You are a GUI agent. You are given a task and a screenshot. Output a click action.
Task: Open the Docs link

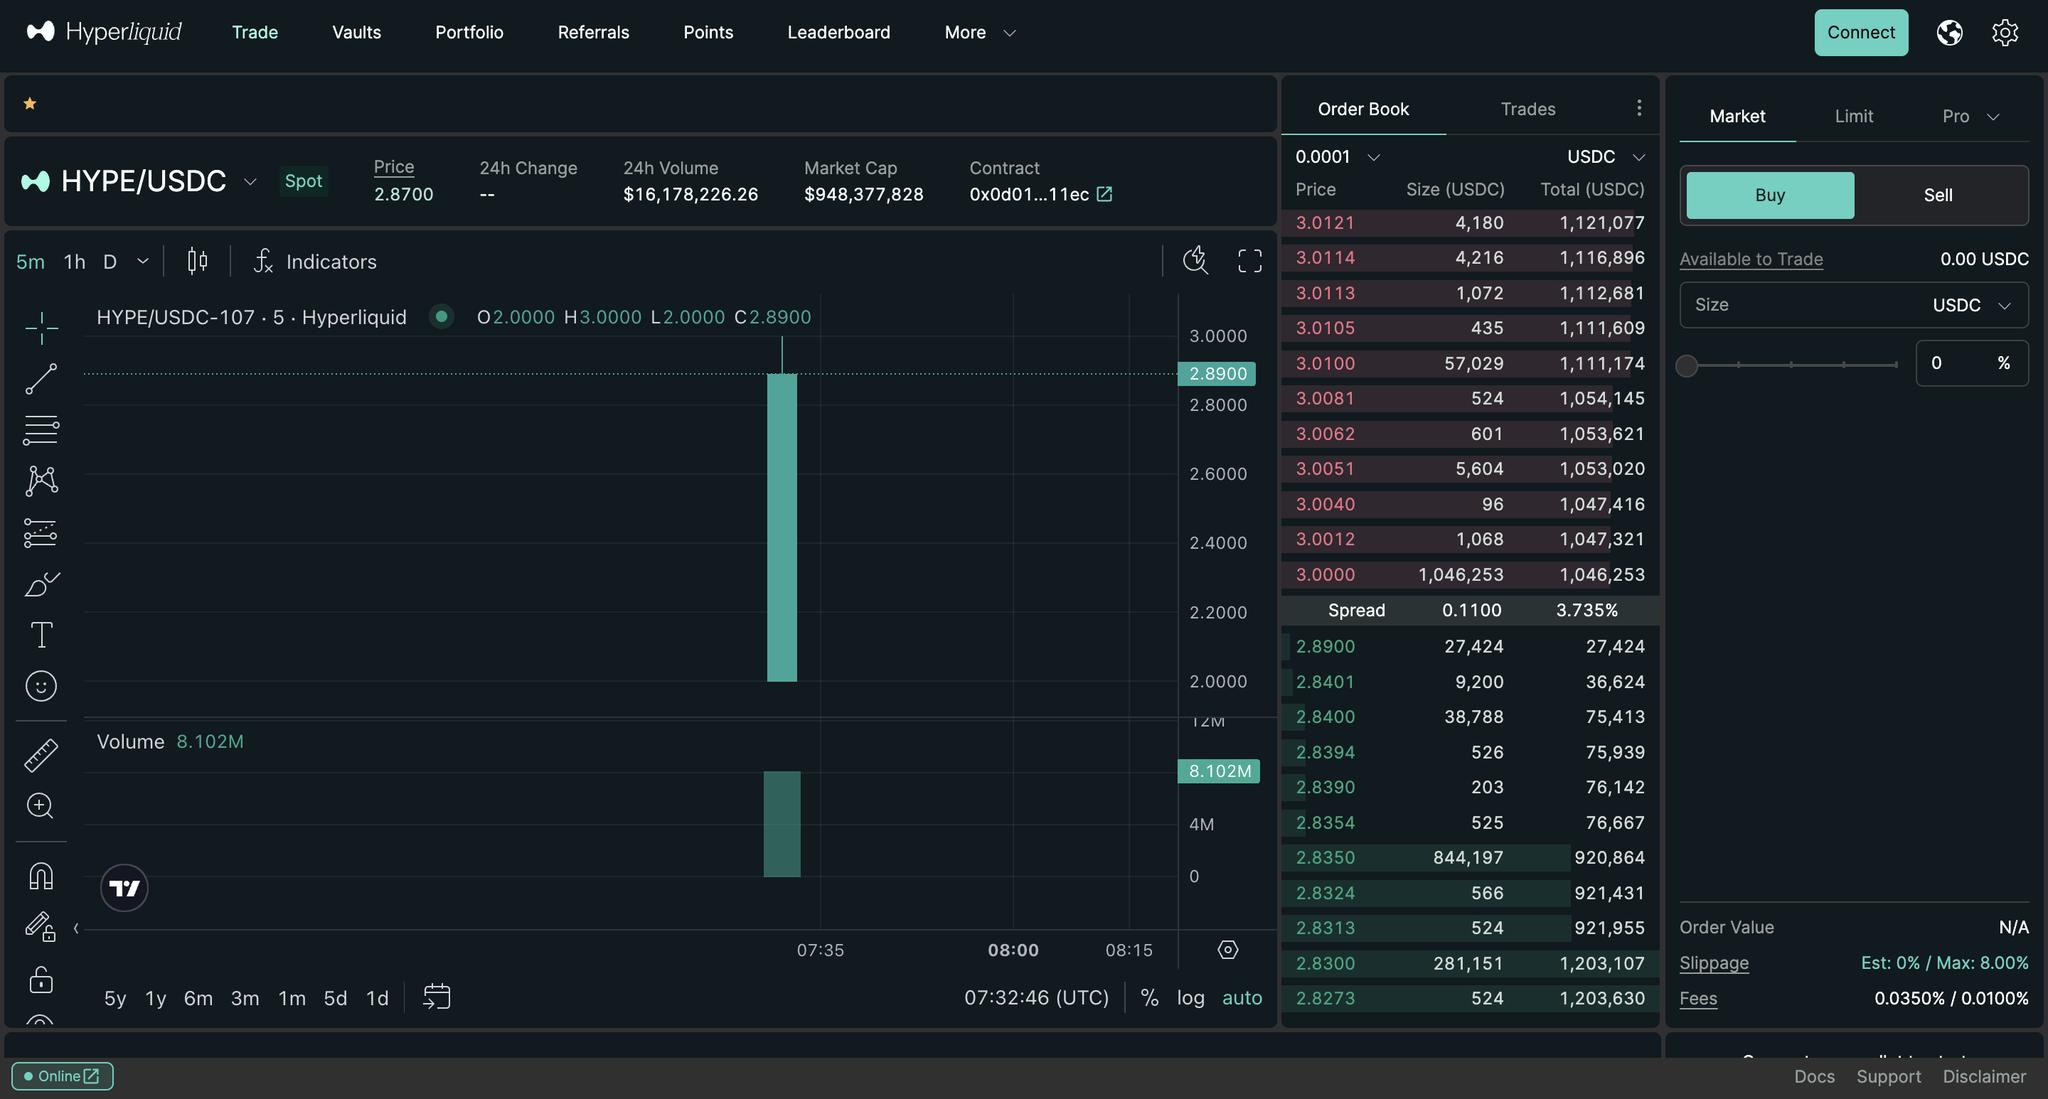point(1814,1076)
